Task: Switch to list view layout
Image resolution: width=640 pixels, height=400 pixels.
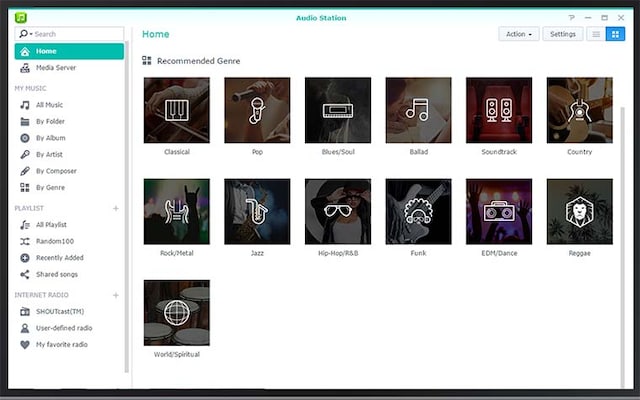Action: point(597,34)
